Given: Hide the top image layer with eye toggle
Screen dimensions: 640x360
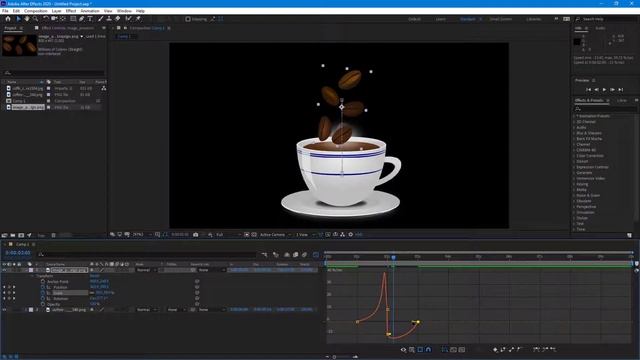Looking at the screenshot, I should pyautogui.click(x=4, y=270).
